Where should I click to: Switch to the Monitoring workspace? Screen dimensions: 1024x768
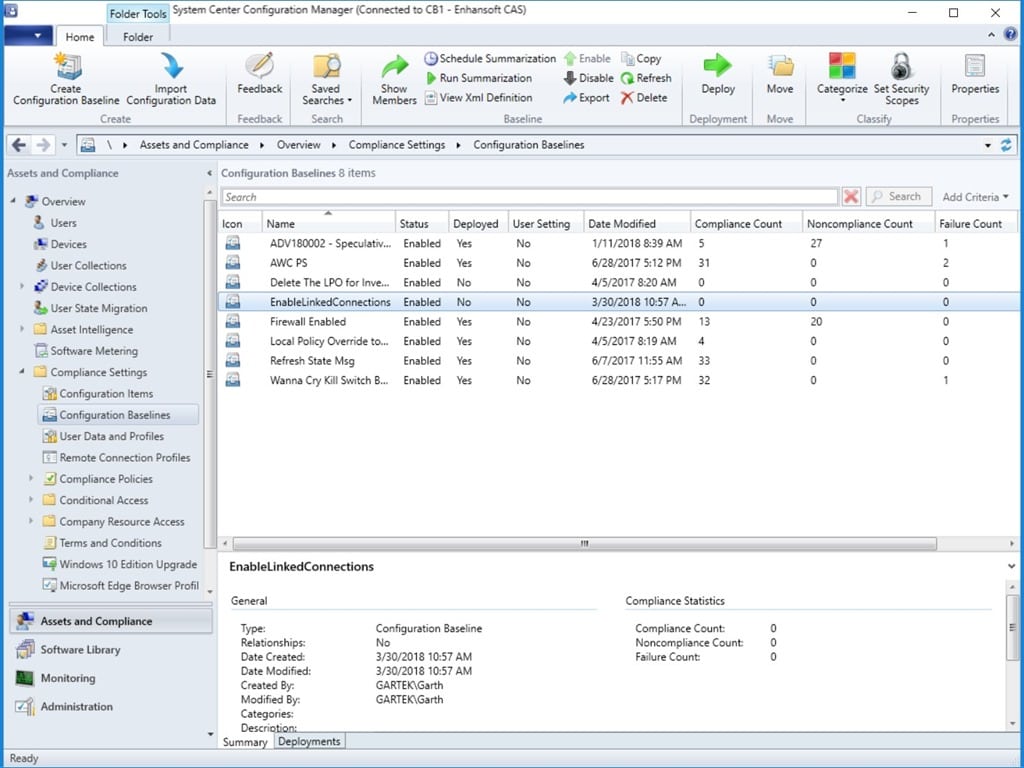point(110,678)
